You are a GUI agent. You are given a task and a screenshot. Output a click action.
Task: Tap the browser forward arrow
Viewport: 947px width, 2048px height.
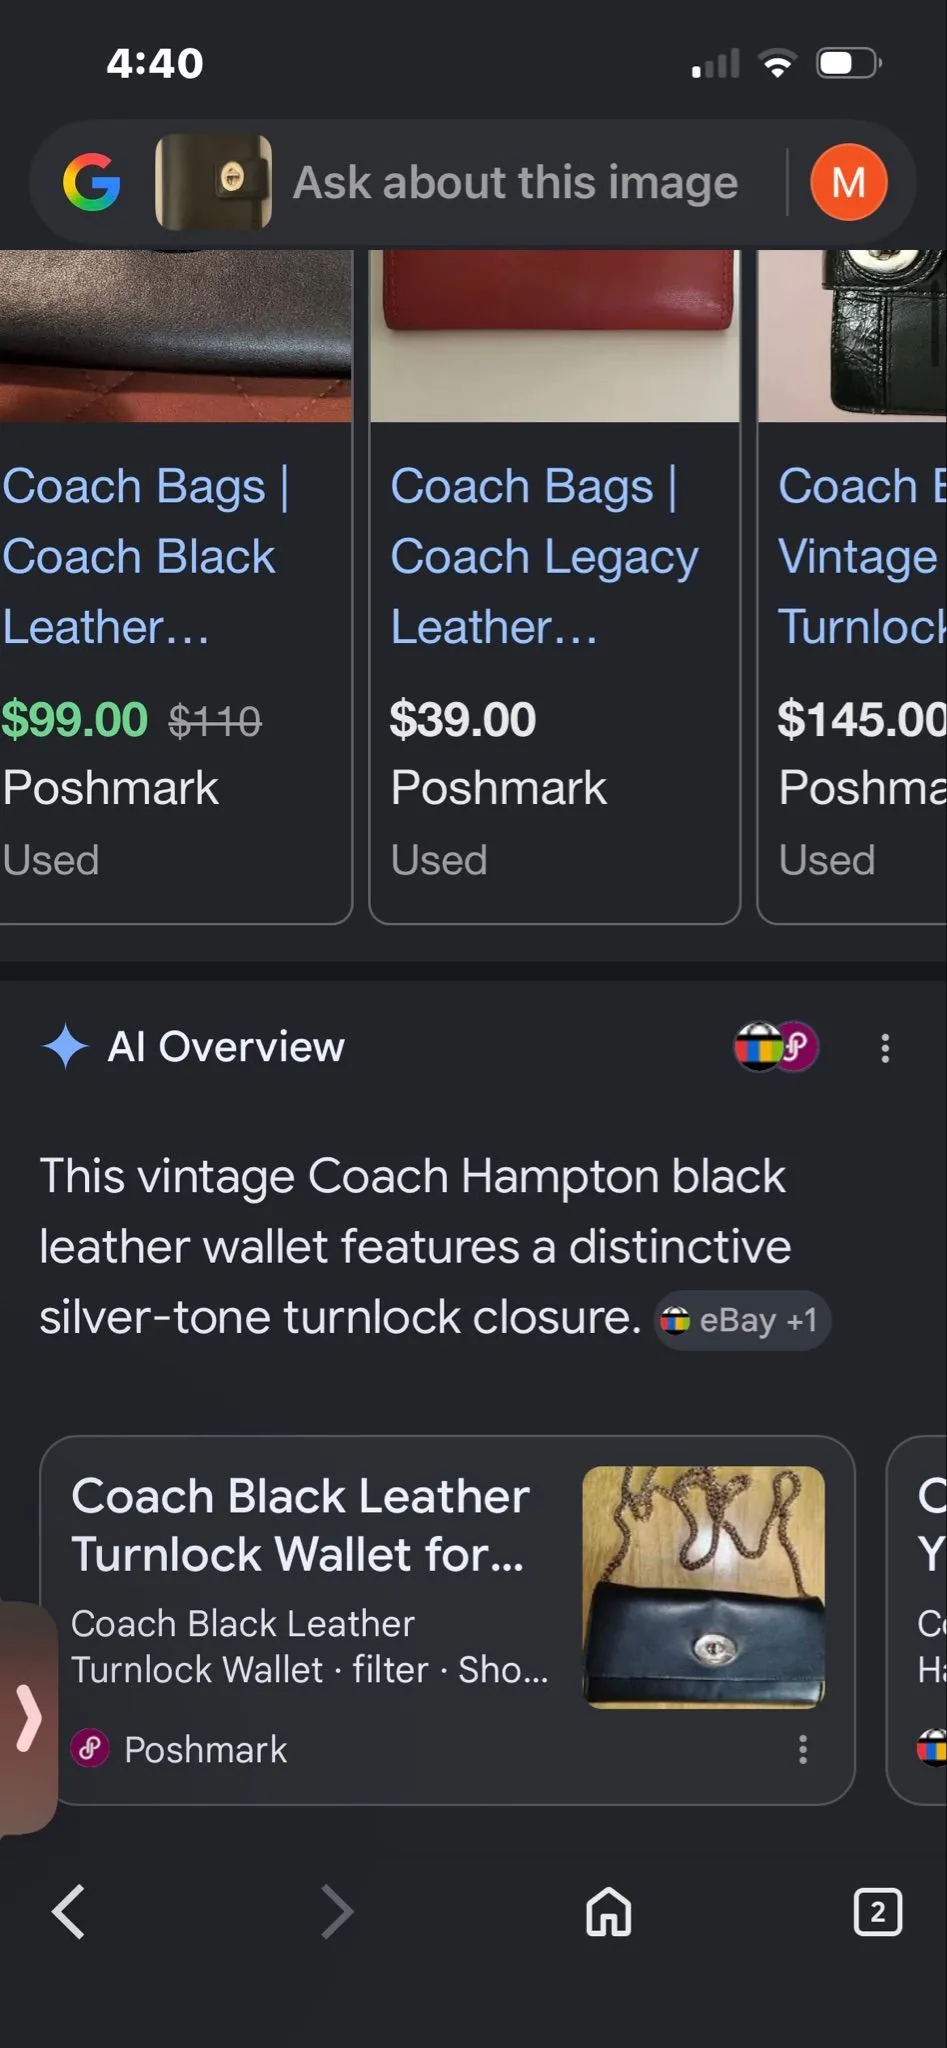pyautogui.click(x=337, y=1912)
